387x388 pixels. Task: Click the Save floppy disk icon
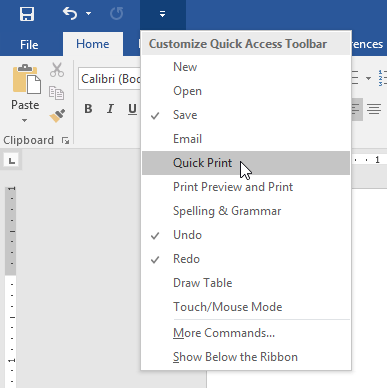point(27,14)
